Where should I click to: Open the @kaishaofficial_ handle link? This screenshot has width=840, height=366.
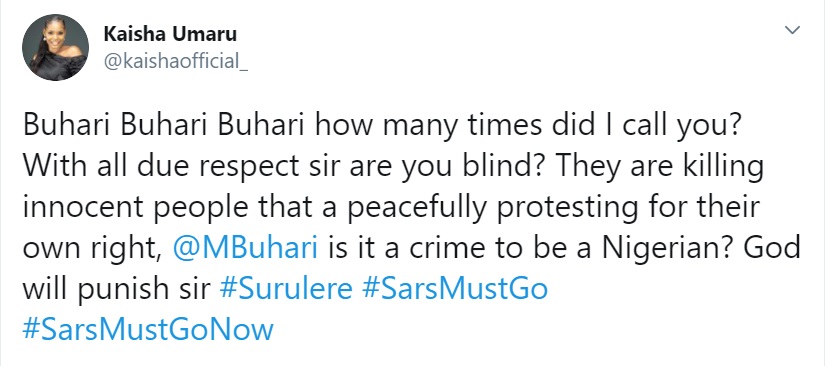tap(175, 63)
